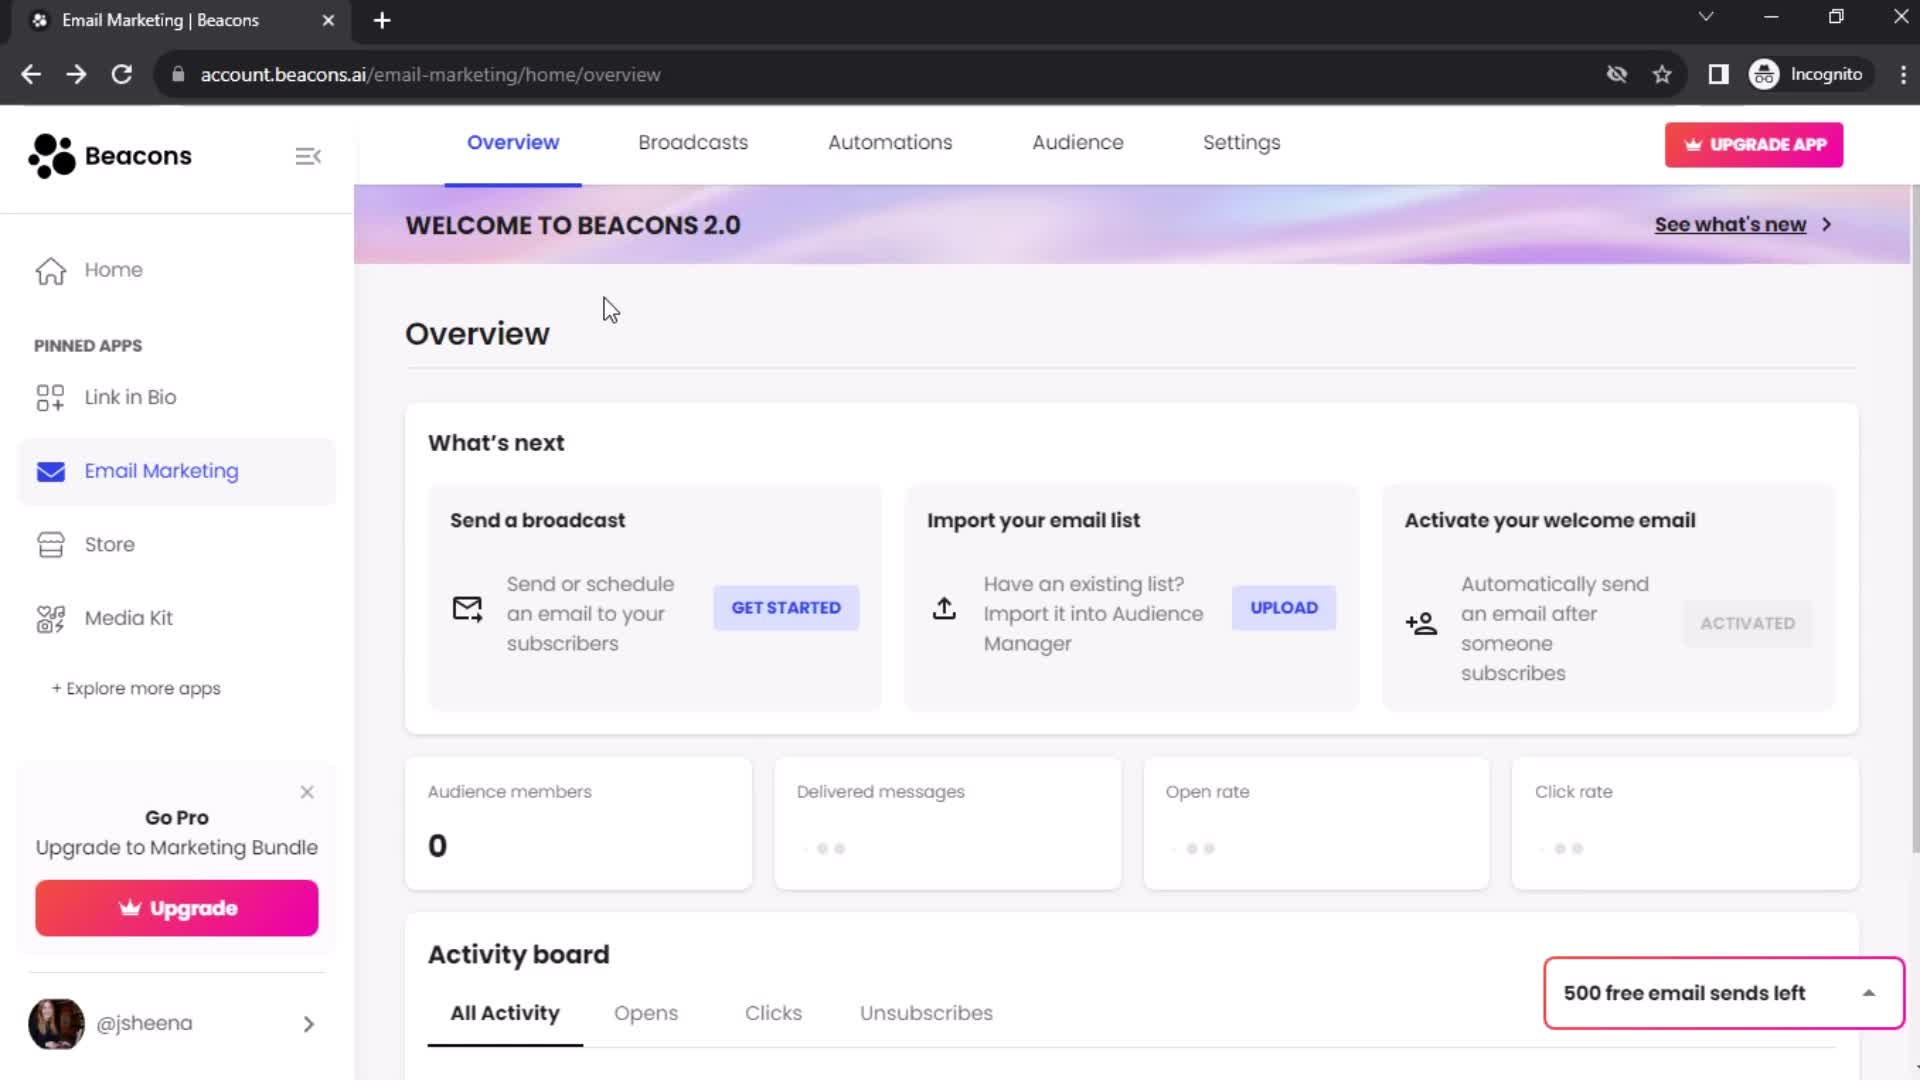This screenshot has width=1920, height=1080.
Task: Click the Email Marketing sidebar icon
Action: point(50,471)
